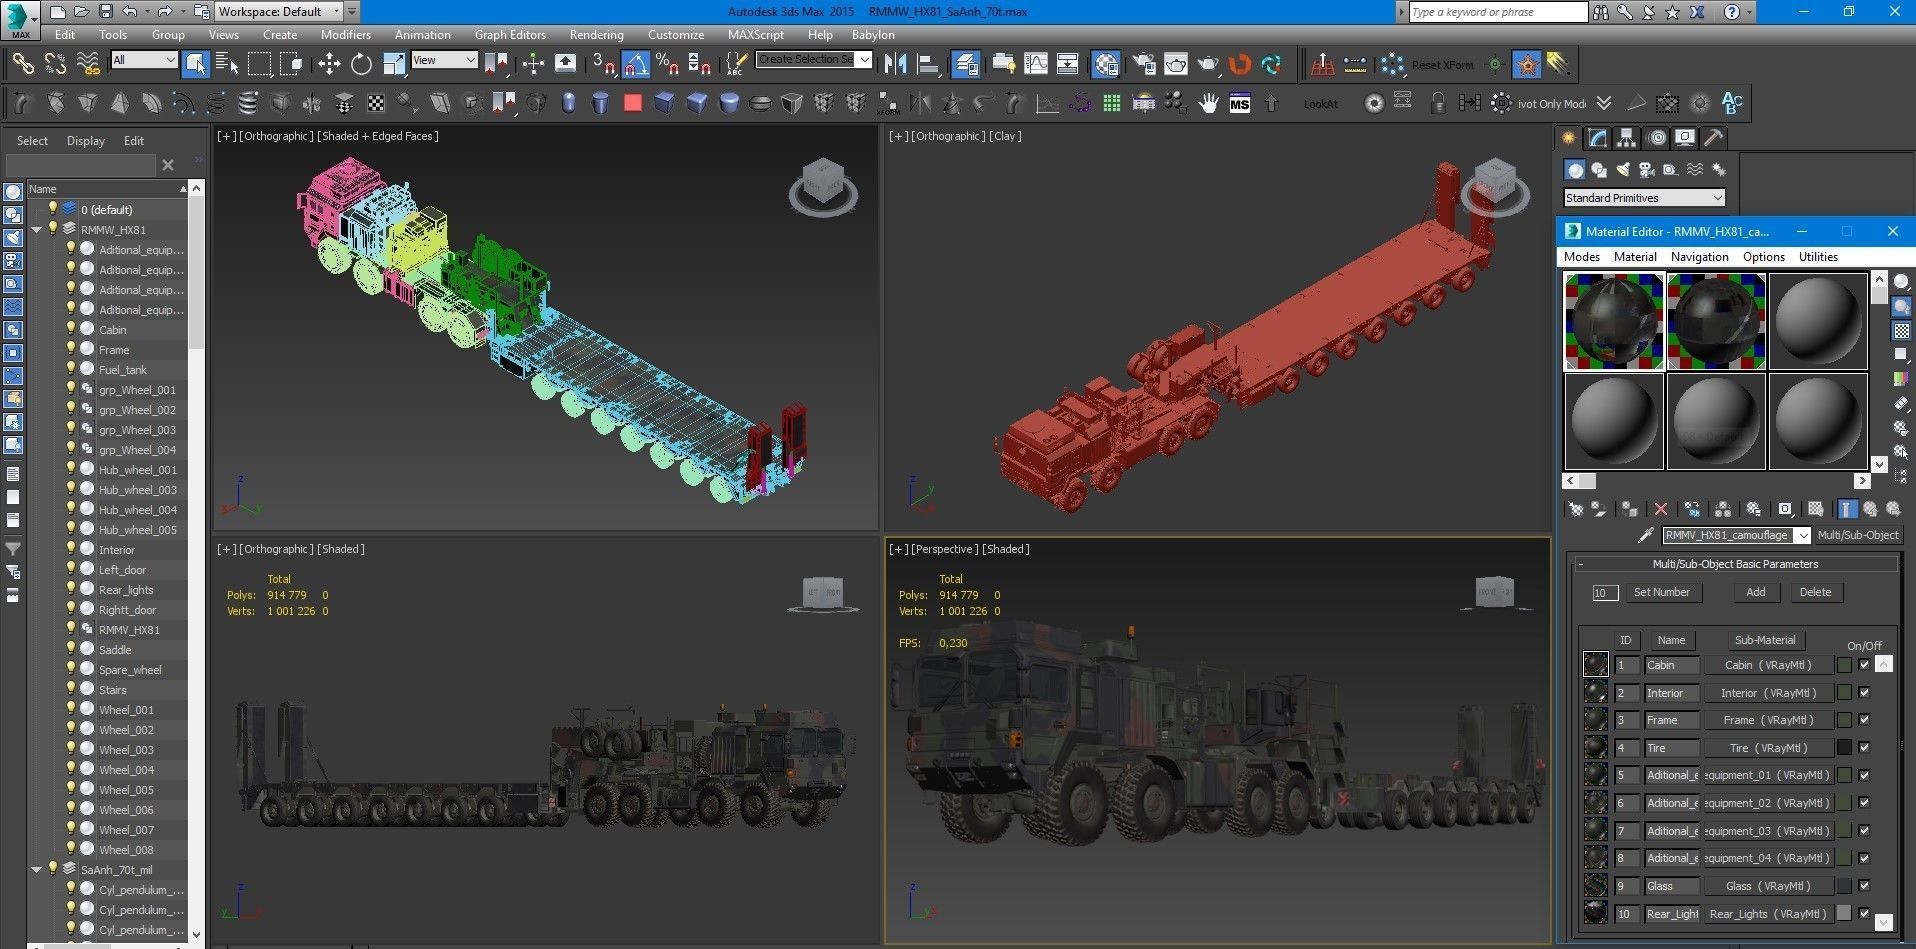Screen dimensions: 1916x949
Task: Toggle Angle Snap in main toolbar
Action: [x=636, y=65]
